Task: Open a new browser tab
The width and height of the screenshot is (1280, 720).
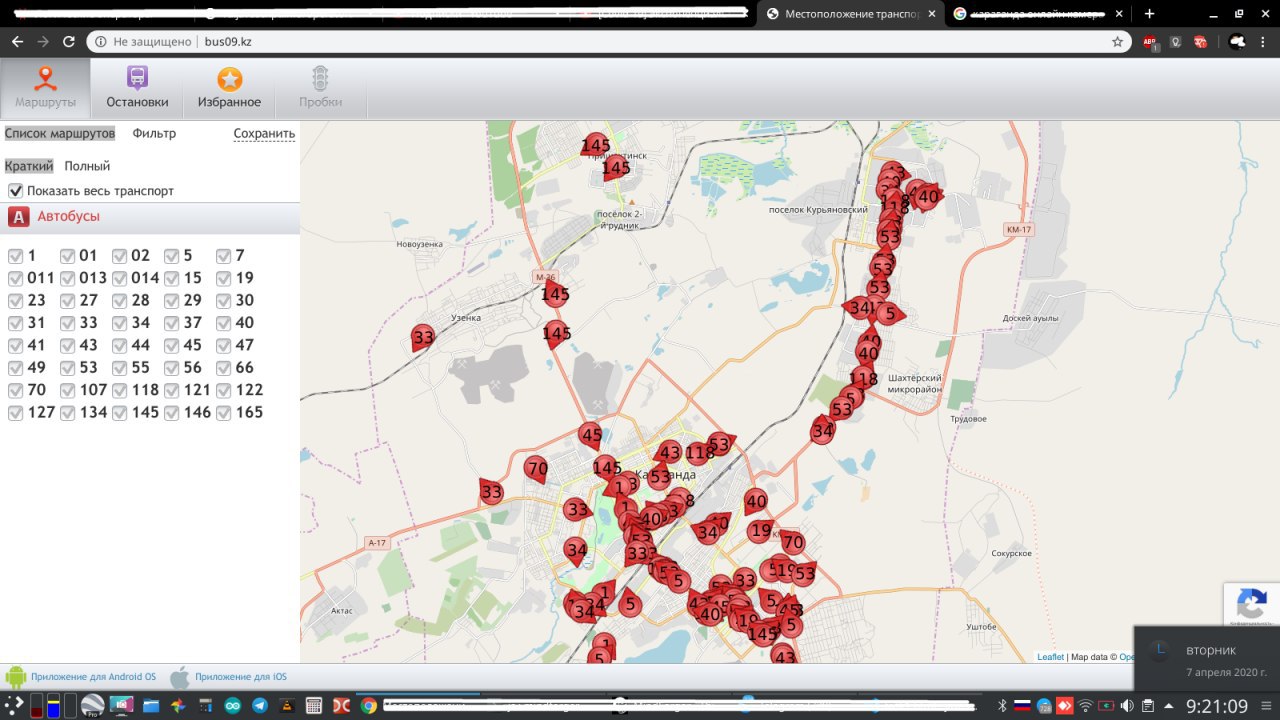Action: (x=1150, y=14)
